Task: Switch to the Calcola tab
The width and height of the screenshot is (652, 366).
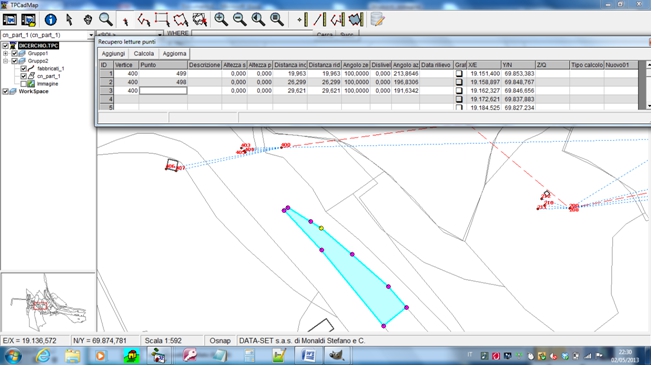Action: tap(143, 54)
